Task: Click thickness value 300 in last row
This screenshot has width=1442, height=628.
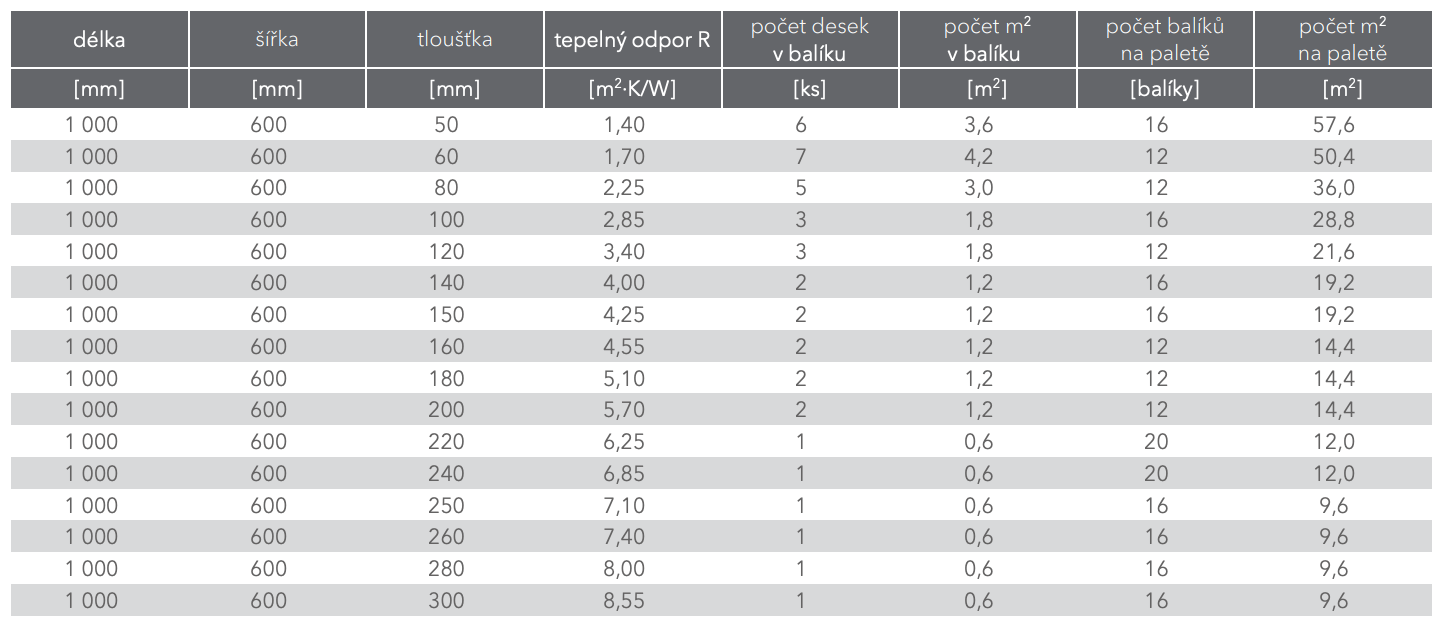Action: click(x=447, y=601)
